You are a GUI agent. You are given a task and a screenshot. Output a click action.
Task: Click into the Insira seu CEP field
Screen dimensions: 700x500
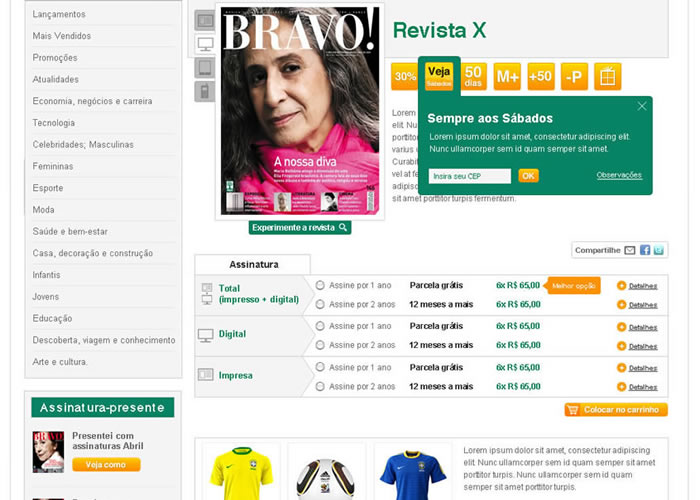(x=470, y=176)
